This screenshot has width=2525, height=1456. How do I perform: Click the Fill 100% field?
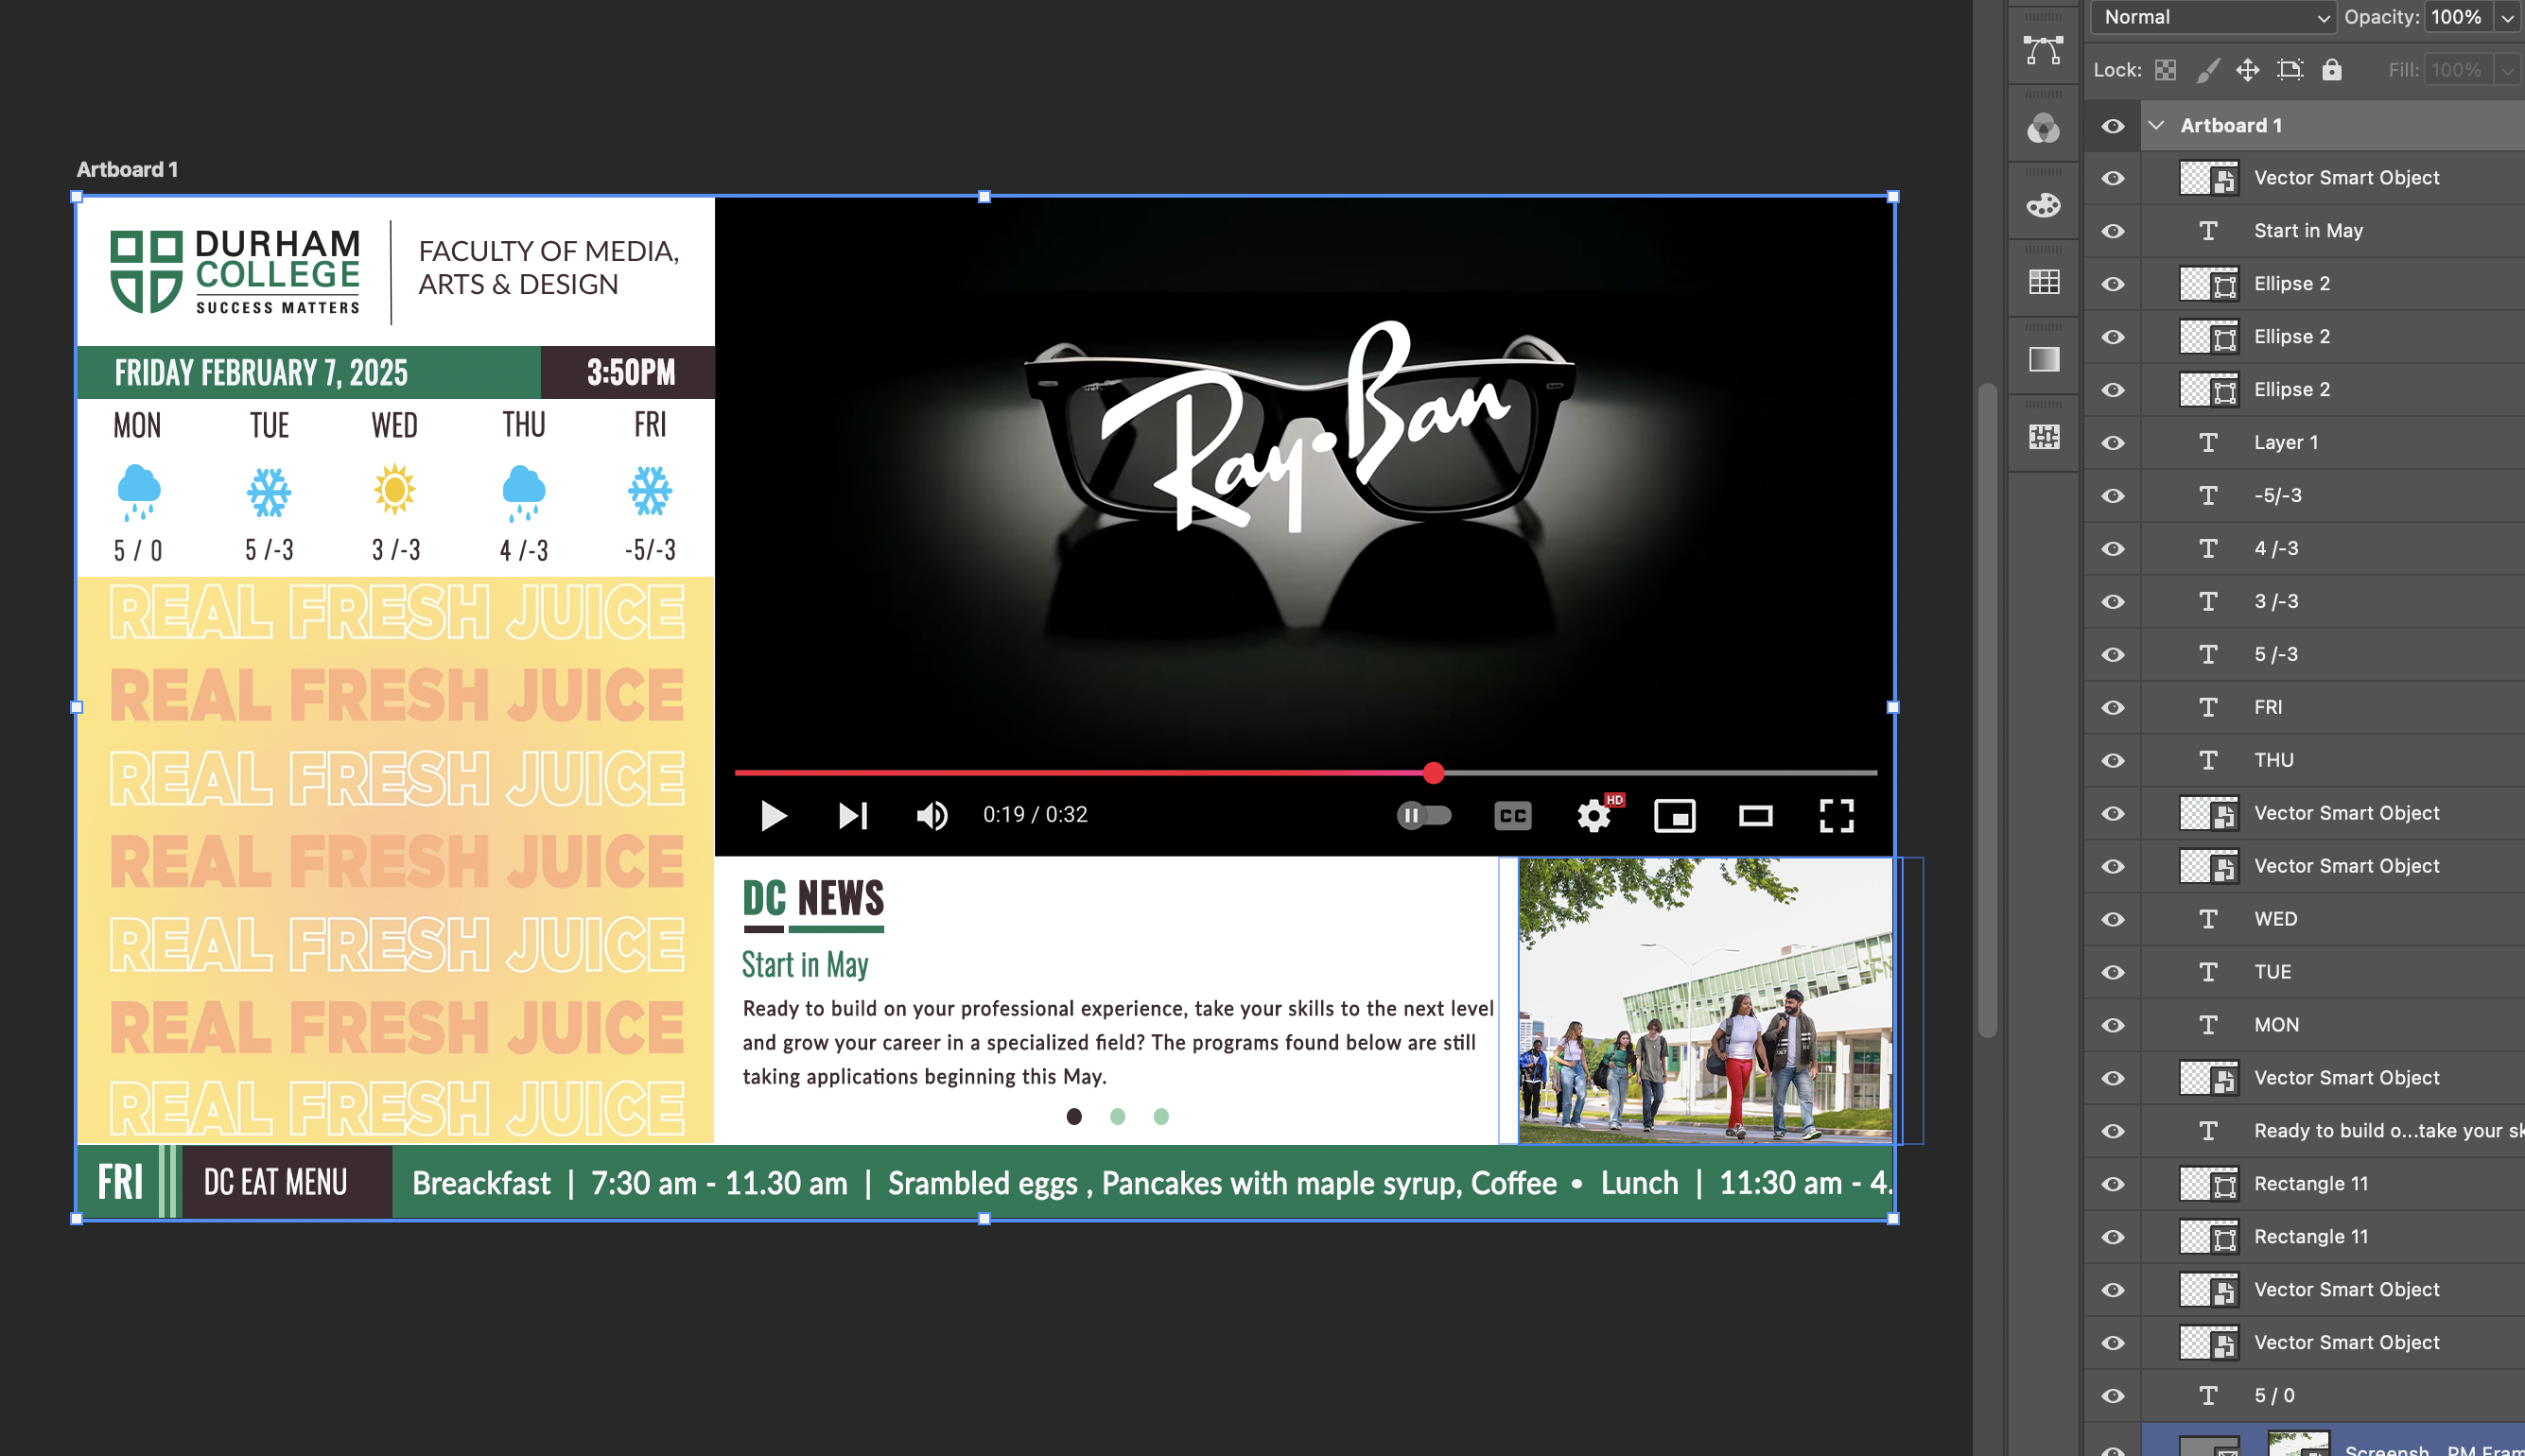[2457, 70]
